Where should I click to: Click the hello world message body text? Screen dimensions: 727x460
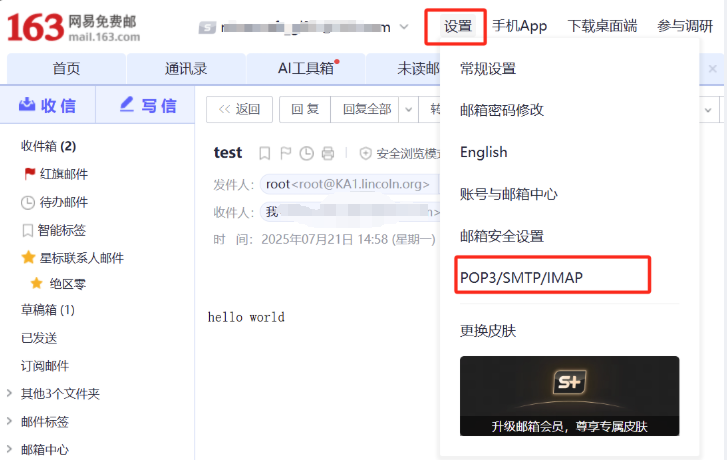(246, 317)
